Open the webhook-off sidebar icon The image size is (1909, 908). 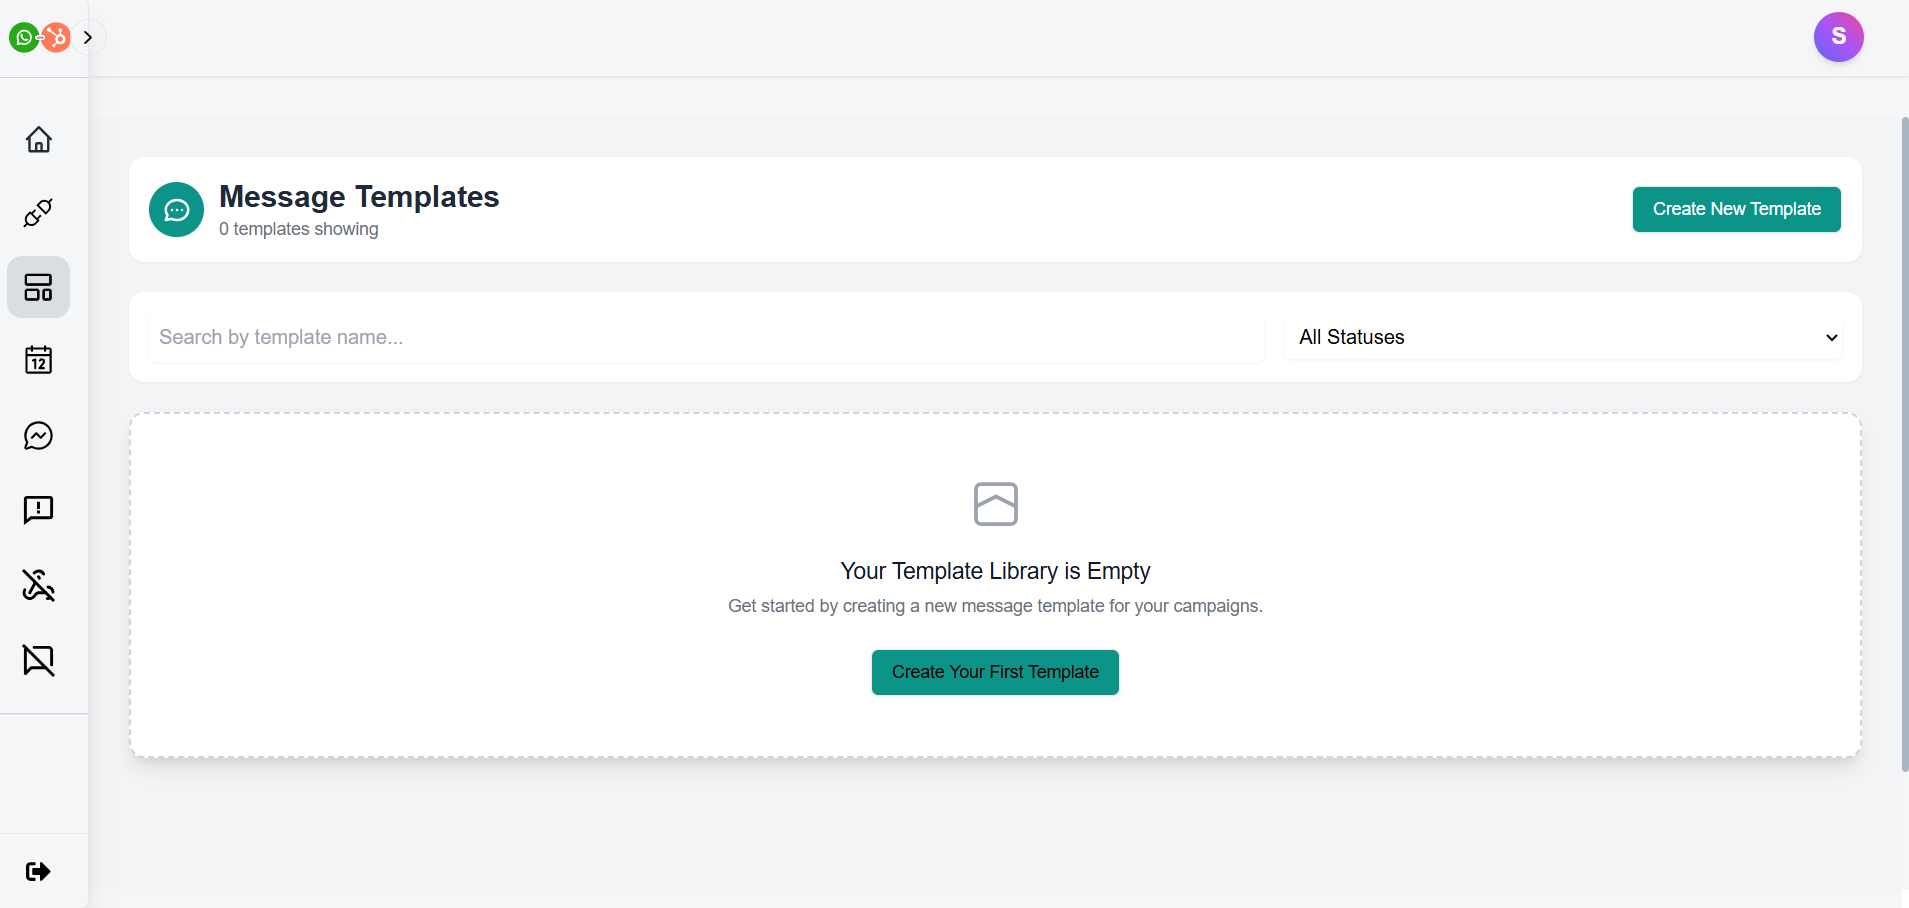38,585
